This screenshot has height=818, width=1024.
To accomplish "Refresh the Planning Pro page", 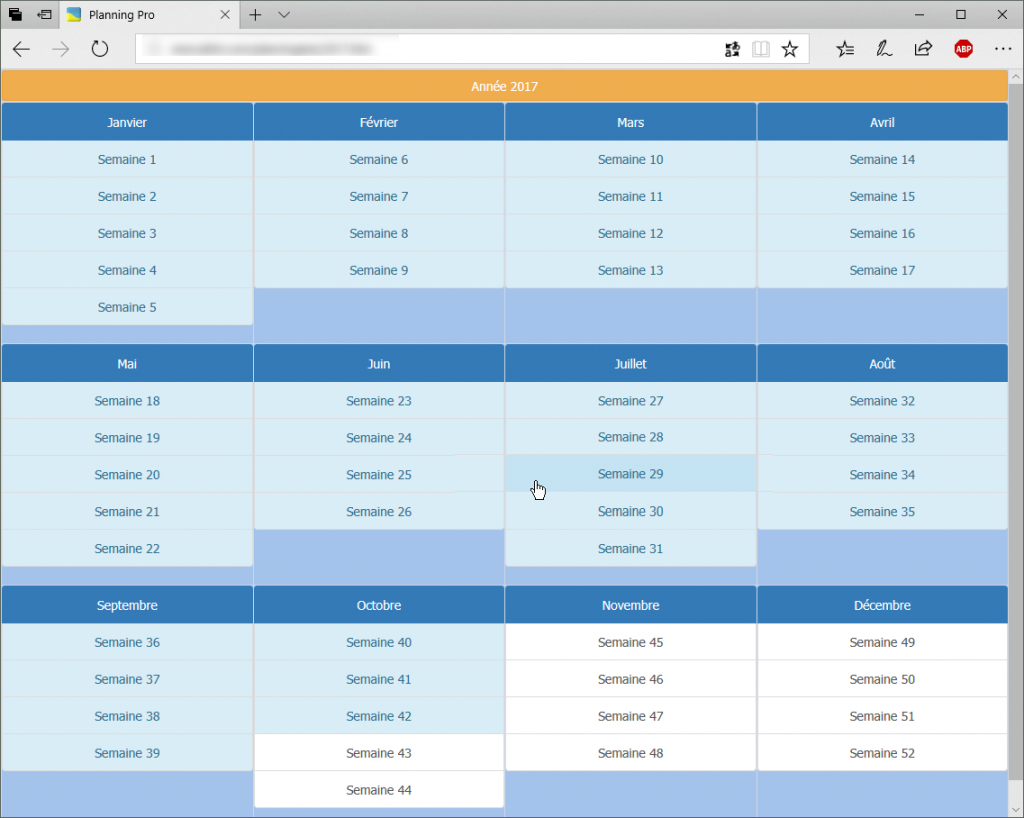I will [x=99, y=47].
